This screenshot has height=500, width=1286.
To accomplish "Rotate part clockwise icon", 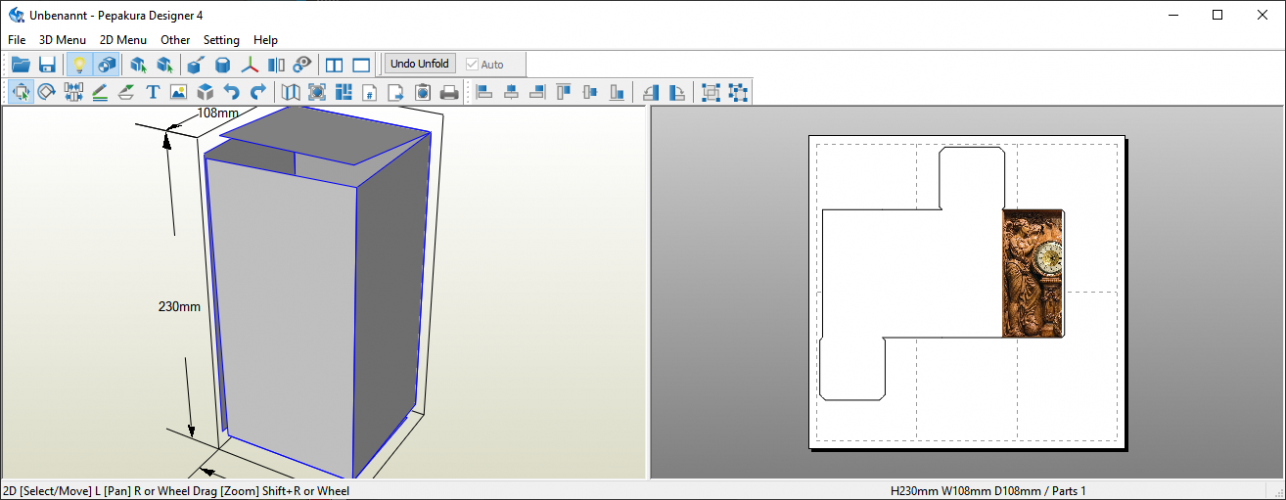I will (677, 92).
